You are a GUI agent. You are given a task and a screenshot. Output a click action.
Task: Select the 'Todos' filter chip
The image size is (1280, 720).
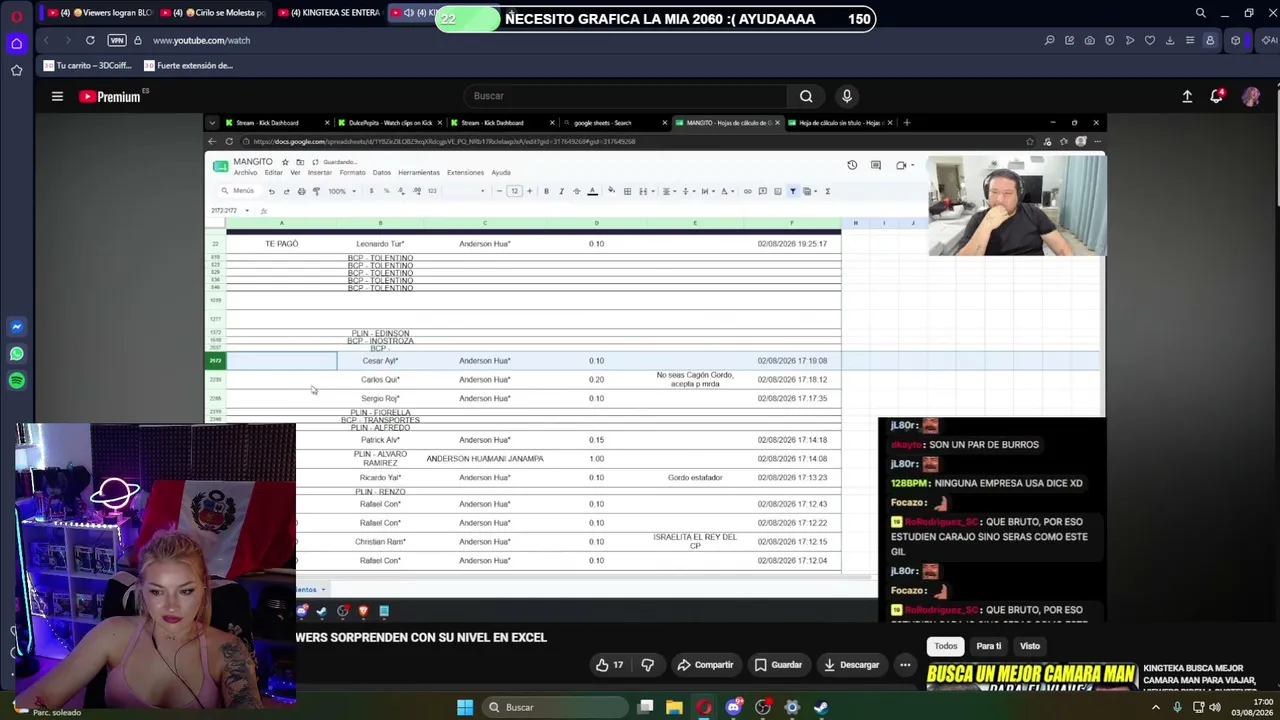(x=946, y=646)
